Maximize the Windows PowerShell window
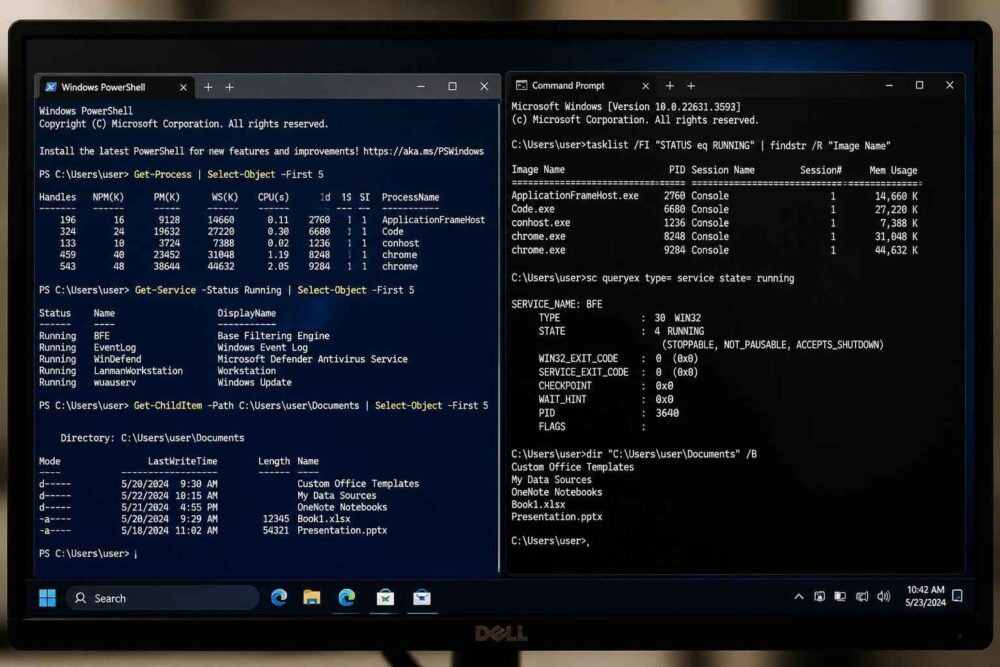Viewport: 1000px width, 667px height. click(x=452, y=86)
